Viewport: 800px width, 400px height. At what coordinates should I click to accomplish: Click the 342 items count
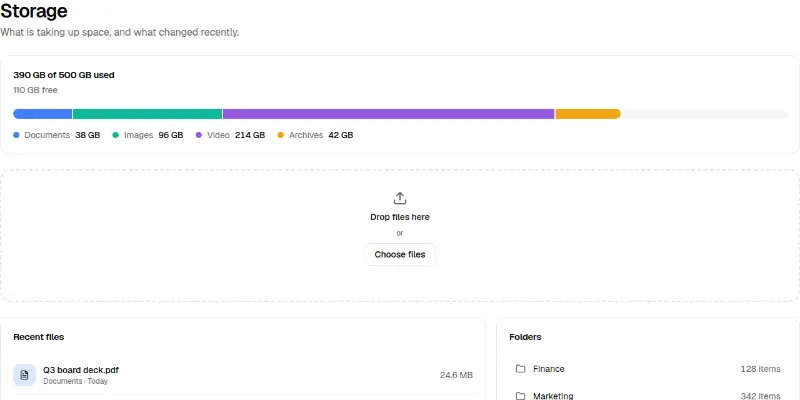[x=760, y=396]
